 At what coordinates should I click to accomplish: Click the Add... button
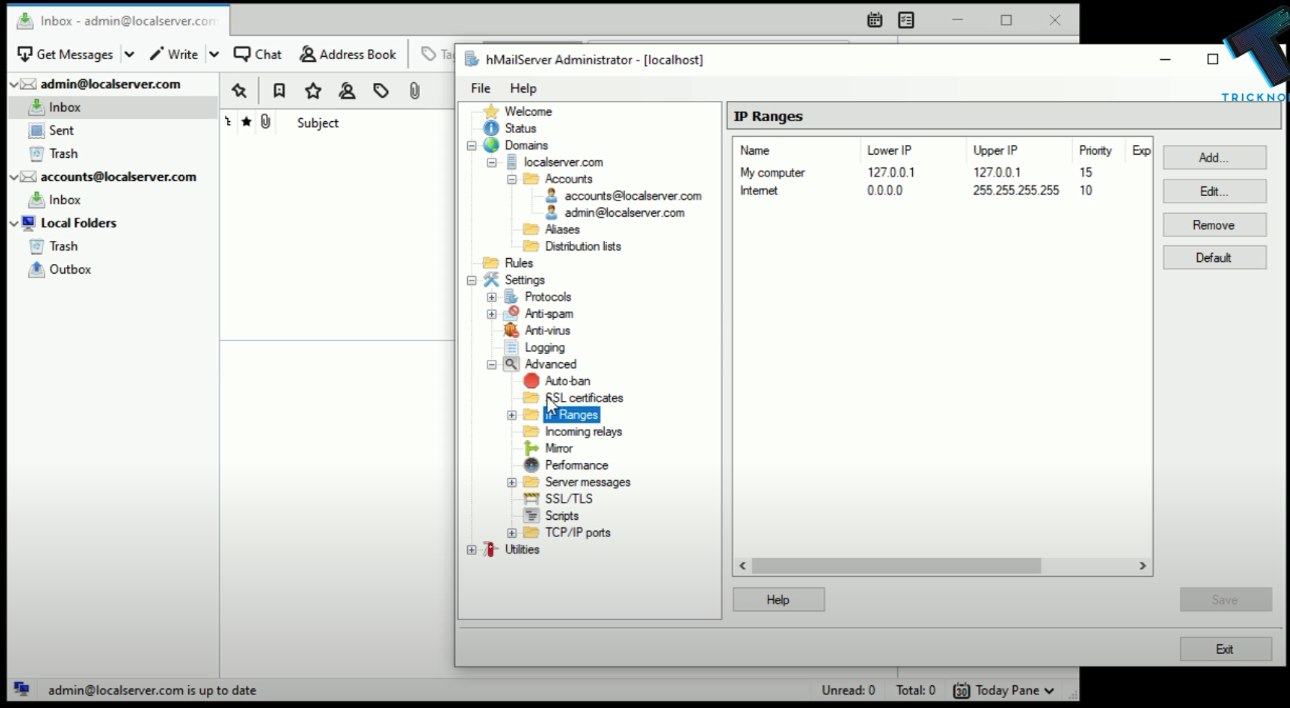(x=1214, y=158)
